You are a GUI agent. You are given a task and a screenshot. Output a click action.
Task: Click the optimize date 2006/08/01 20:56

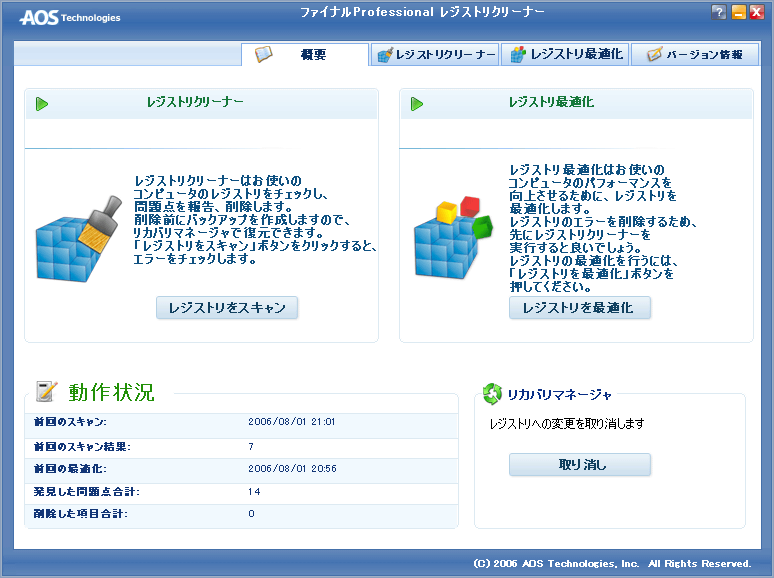(292, 469)
